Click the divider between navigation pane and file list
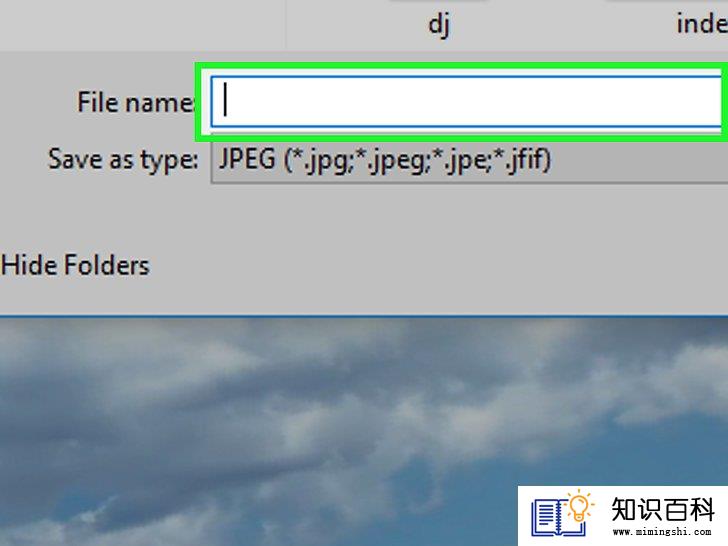This screenshot has height=546, width=728. point(286,24)
